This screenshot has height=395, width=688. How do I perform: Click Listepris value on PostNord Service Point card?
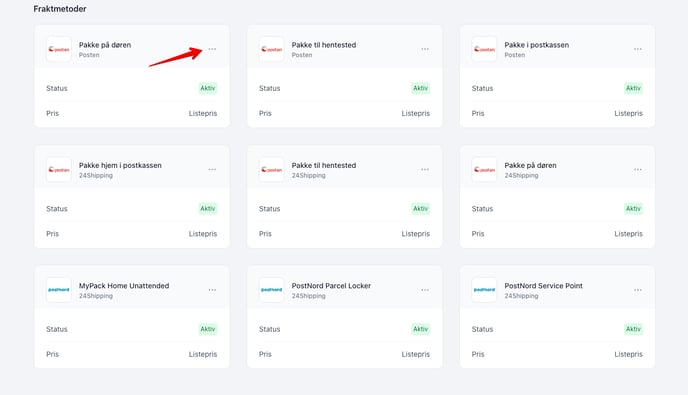(x=628, y=354)
